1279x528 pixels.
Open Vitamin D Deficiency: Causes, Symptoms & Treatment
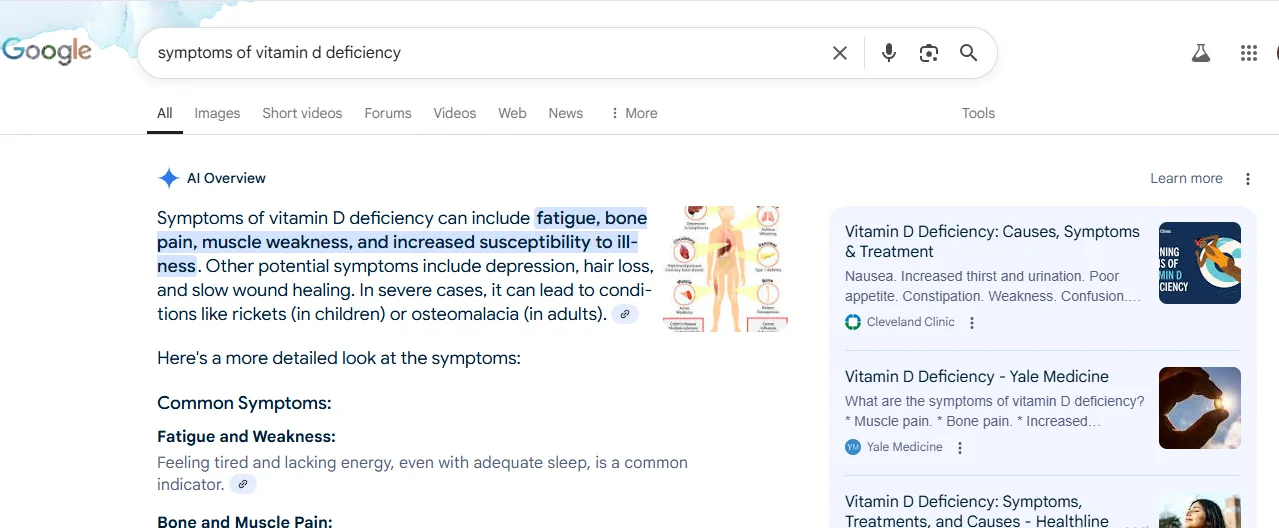(x=992, y=241)
